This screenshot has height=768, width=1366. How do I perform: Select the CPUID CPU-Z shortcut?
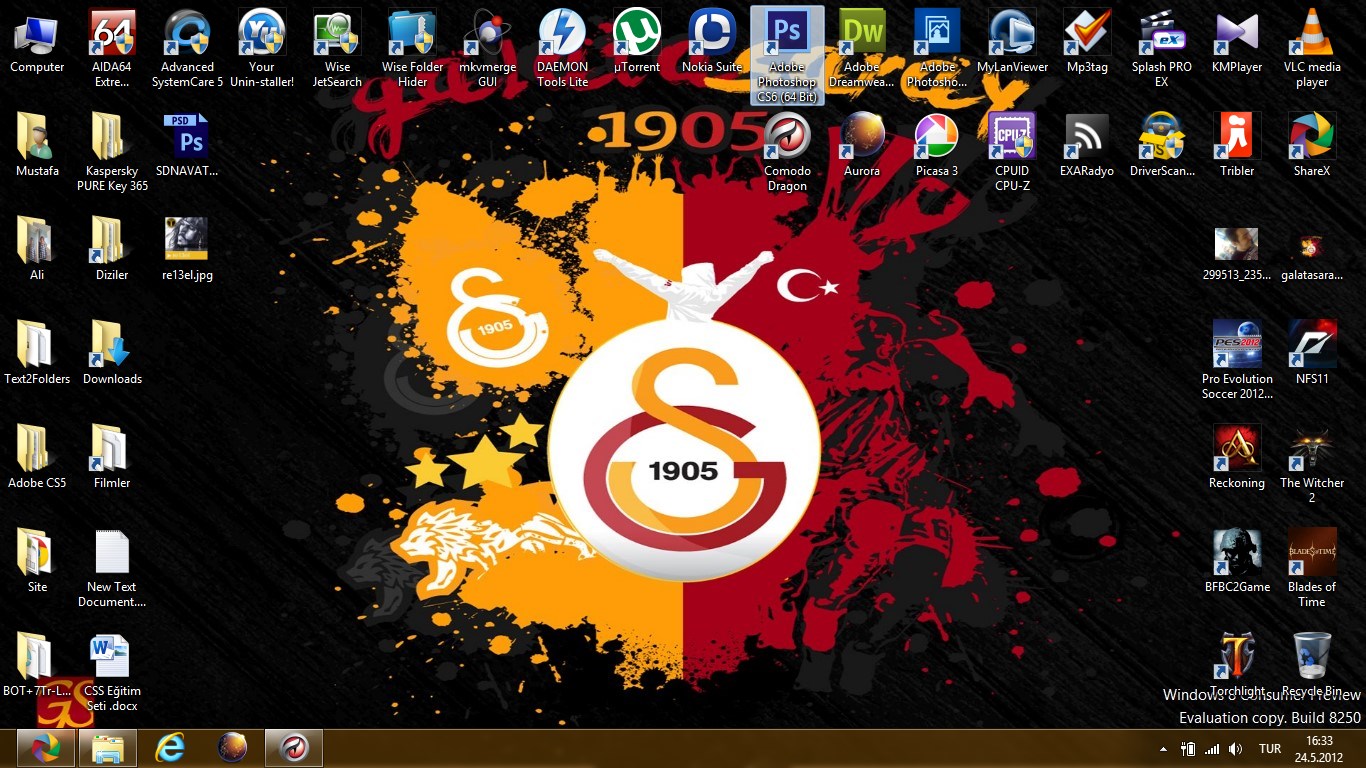click(1012, 152)
